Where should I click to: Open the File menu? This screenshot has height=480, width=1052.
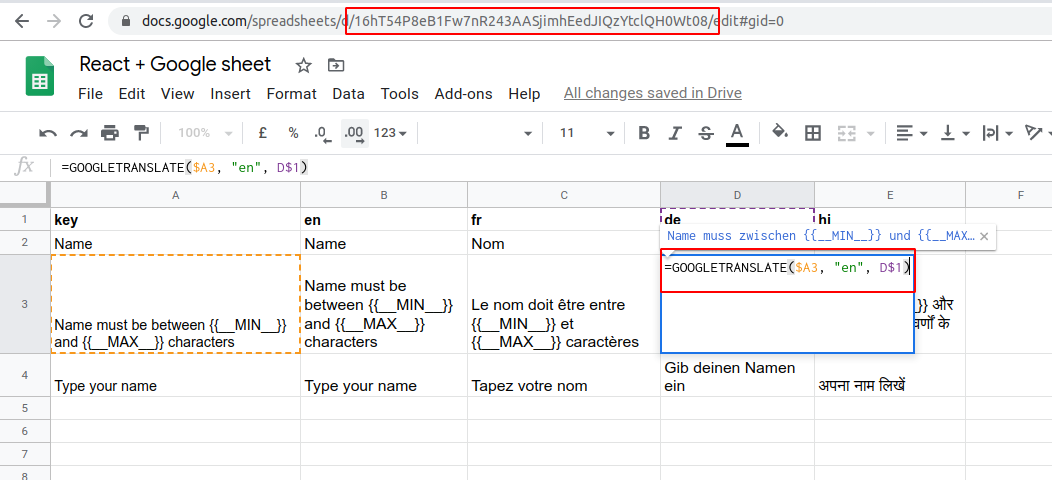point(91,94)
